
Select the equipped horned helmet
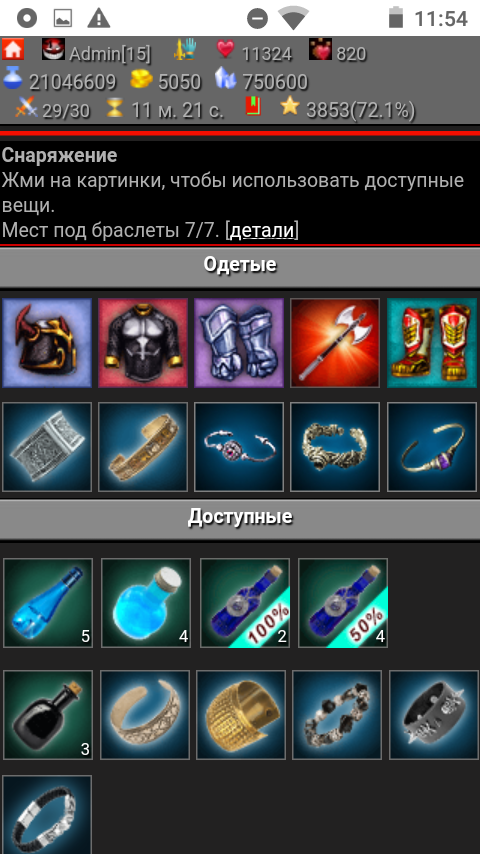click(47, 343)
